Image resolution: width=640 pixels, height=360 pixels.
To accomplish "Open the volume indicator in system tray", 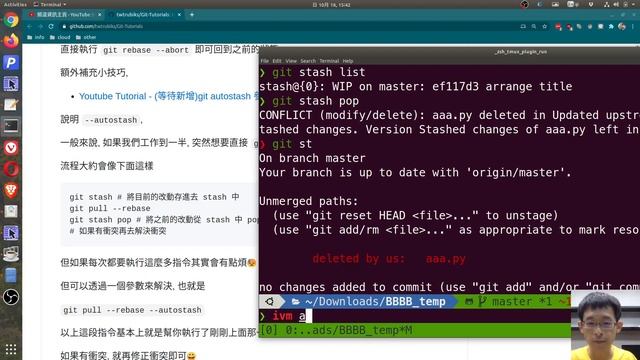I will (616, 4).
